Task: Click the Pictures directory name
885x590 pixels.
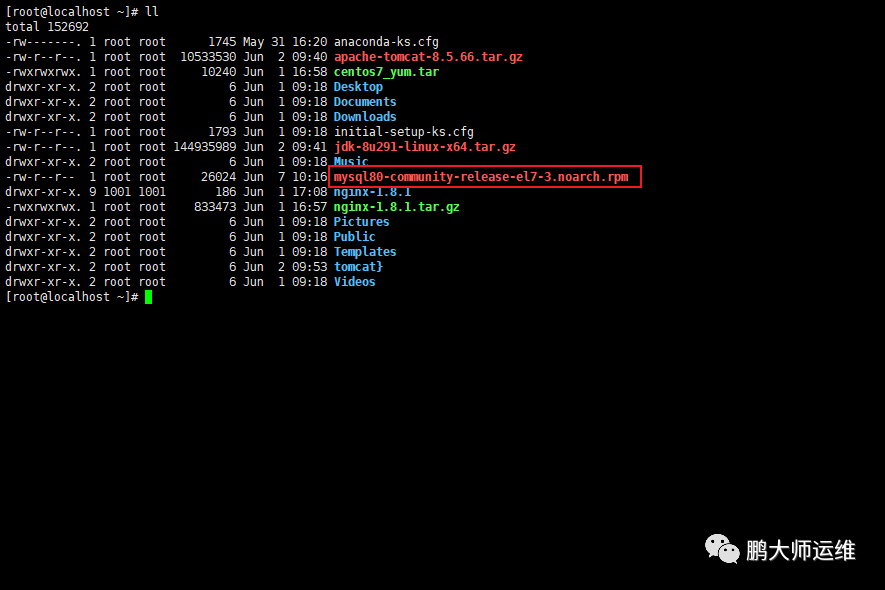Action: [361, 222]
